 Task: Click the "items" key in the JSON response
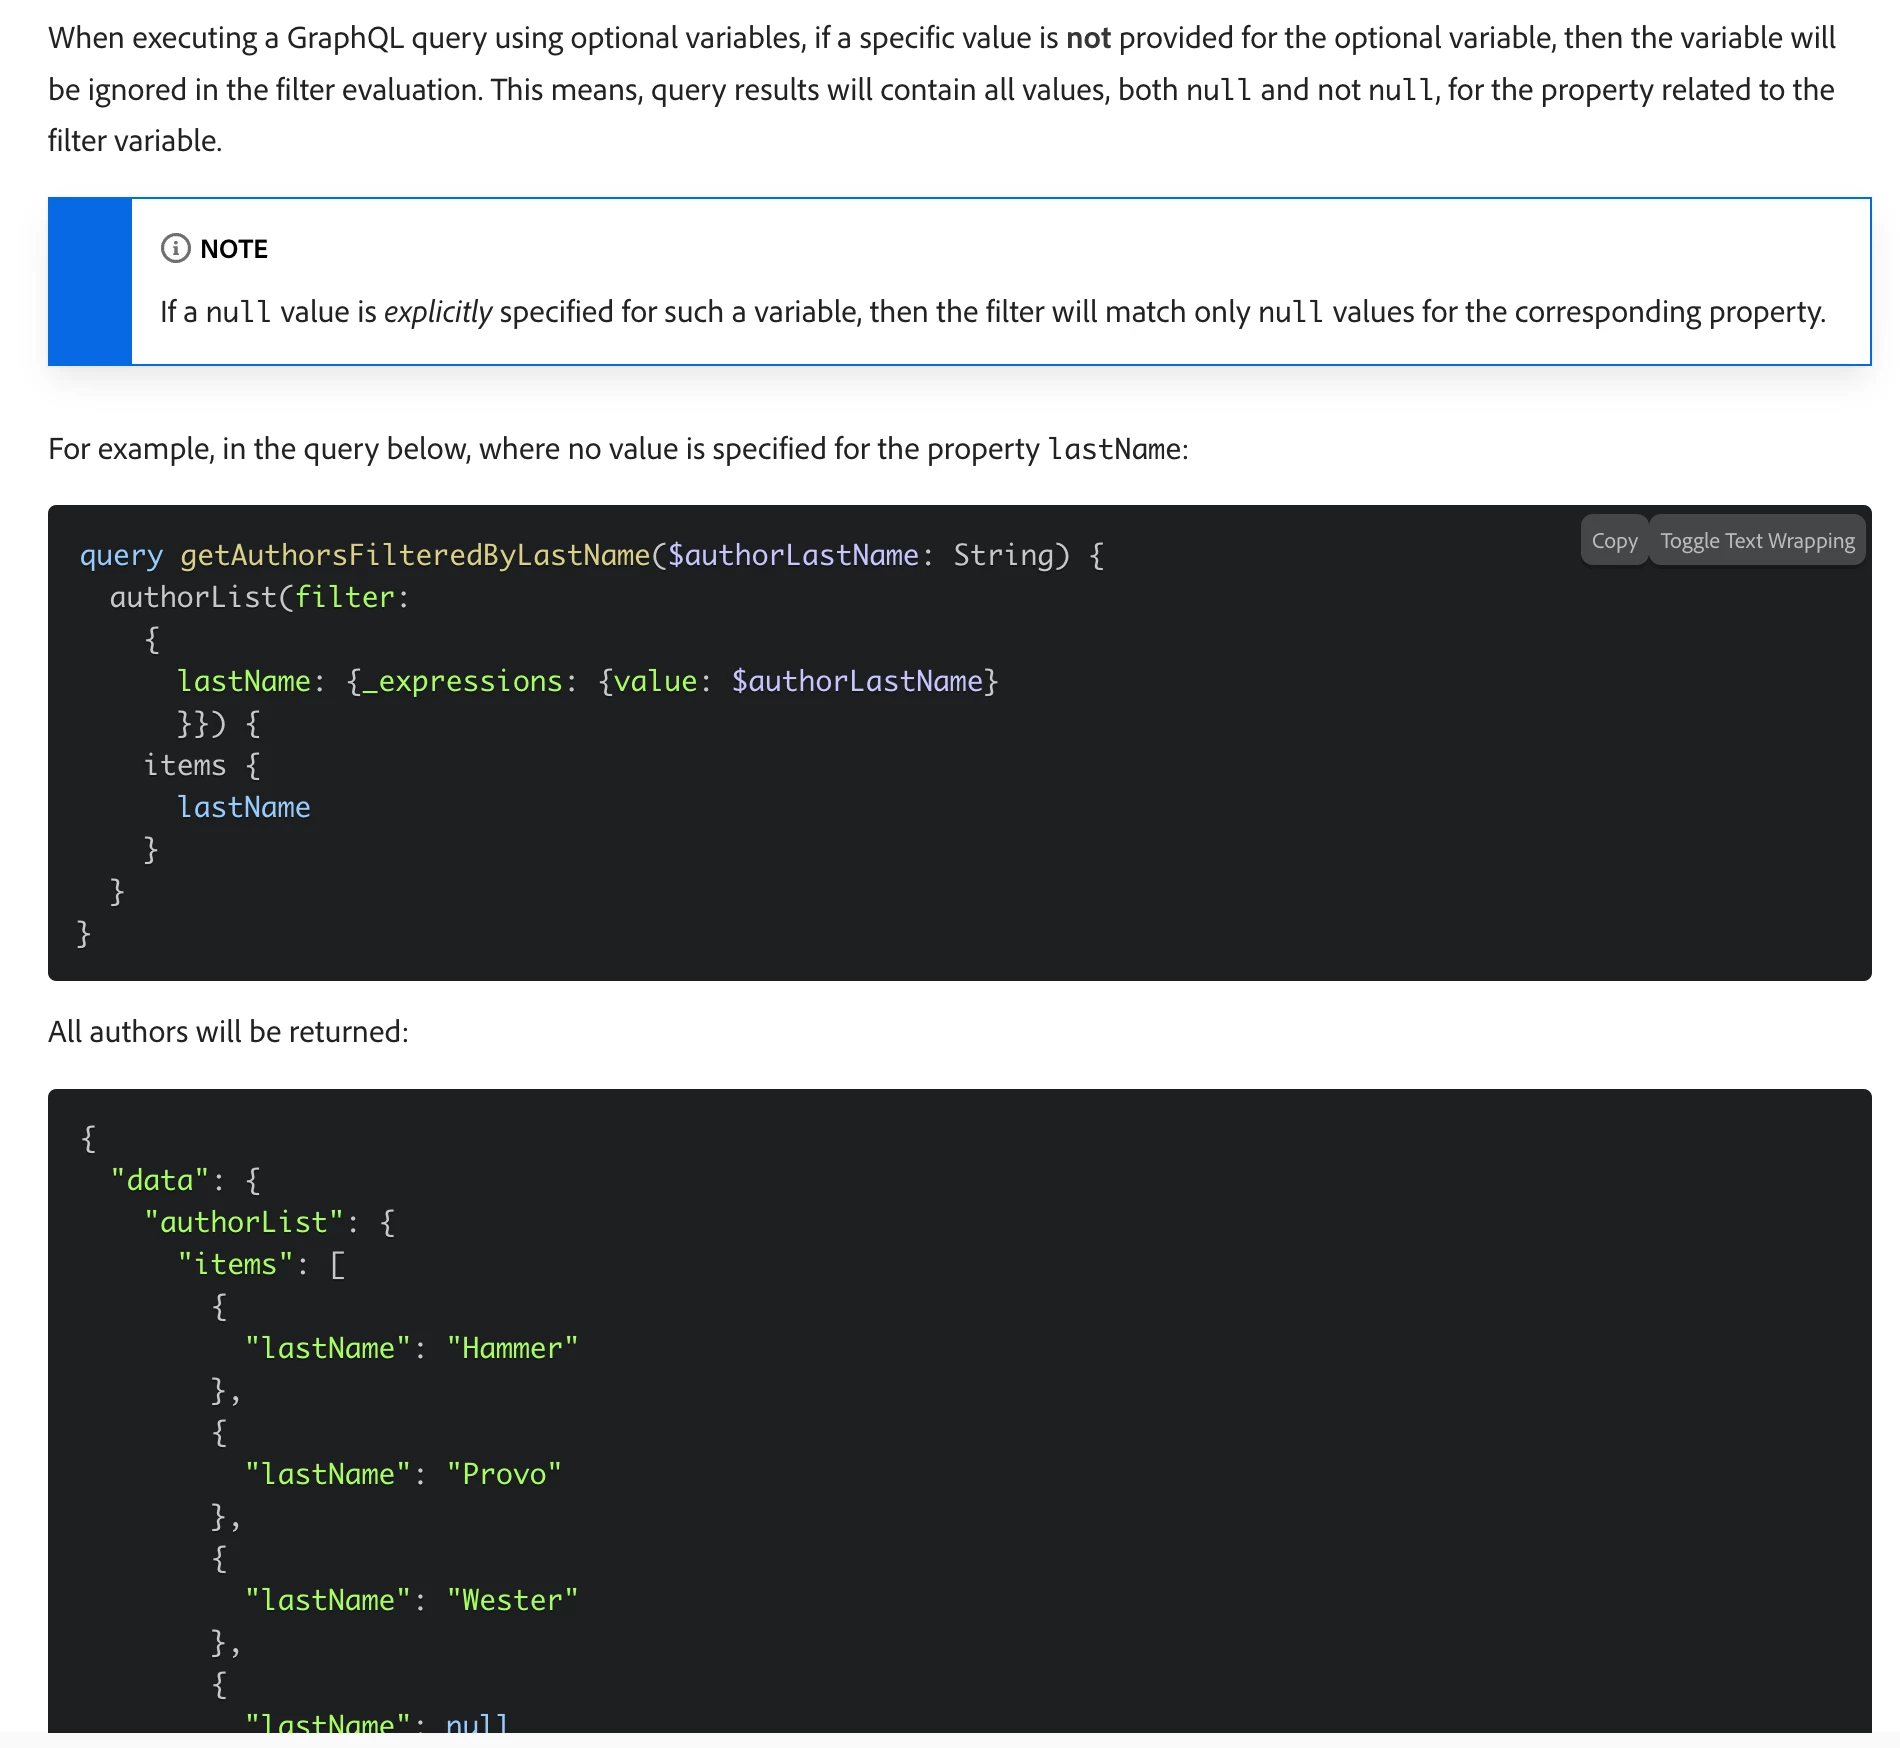(x=235, y=1264)
